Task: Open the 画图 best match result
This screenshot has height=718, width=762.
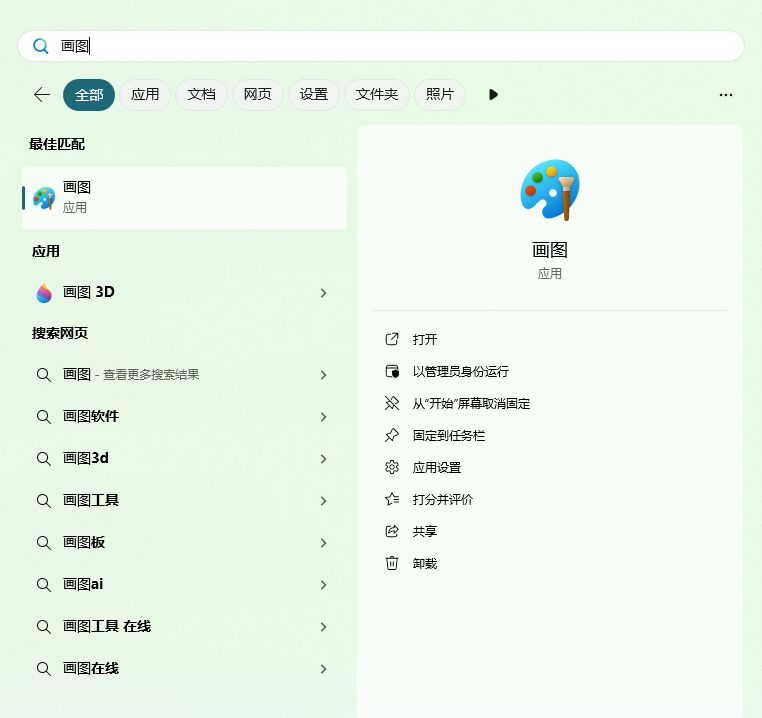Action: [x=185, y=197]
